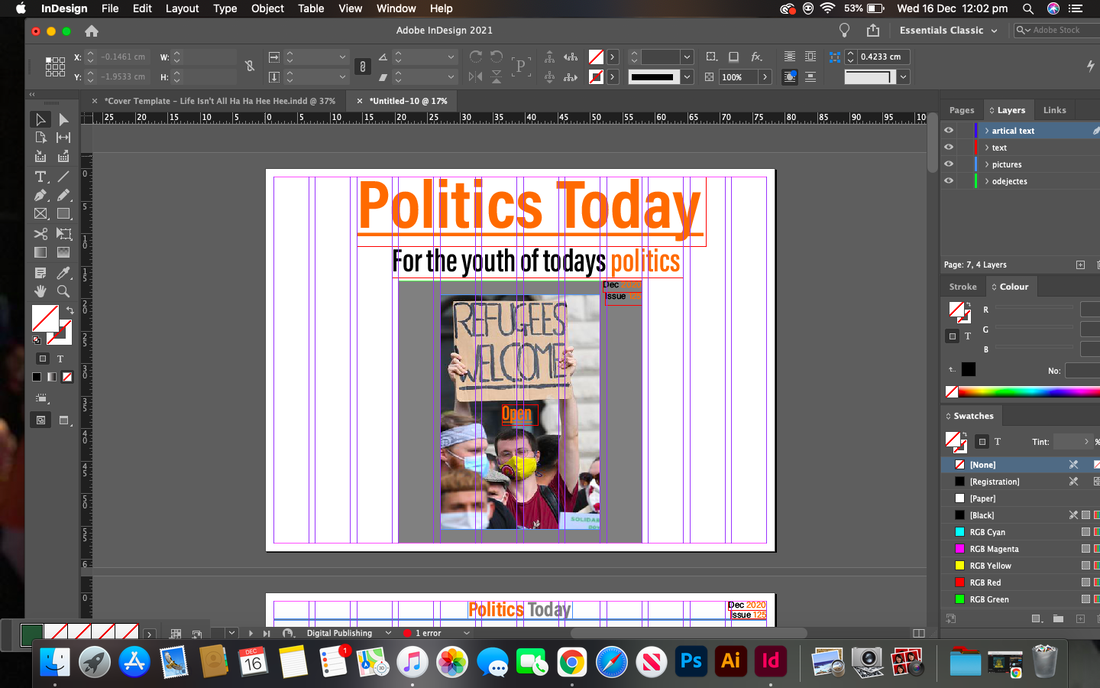Image resolution: width=1100 pixels, height=688 pixels.
Task: Expand the artical text layer
Action: coord(986,130)
